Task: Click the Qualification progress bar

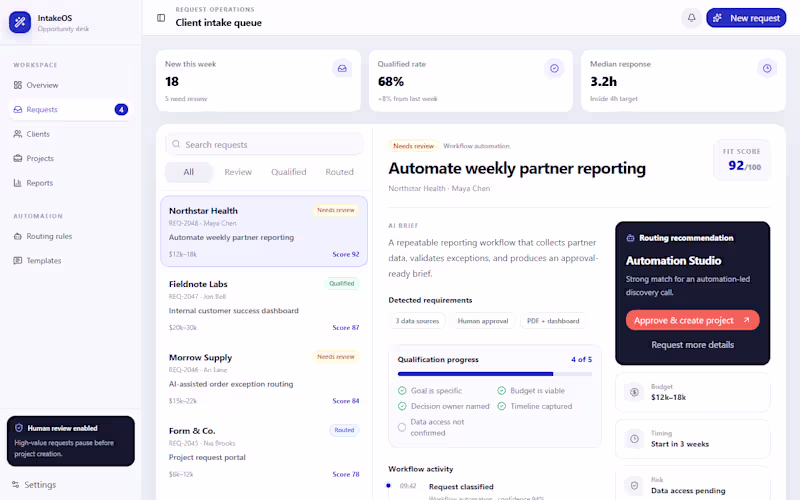Action: (495, 374)
